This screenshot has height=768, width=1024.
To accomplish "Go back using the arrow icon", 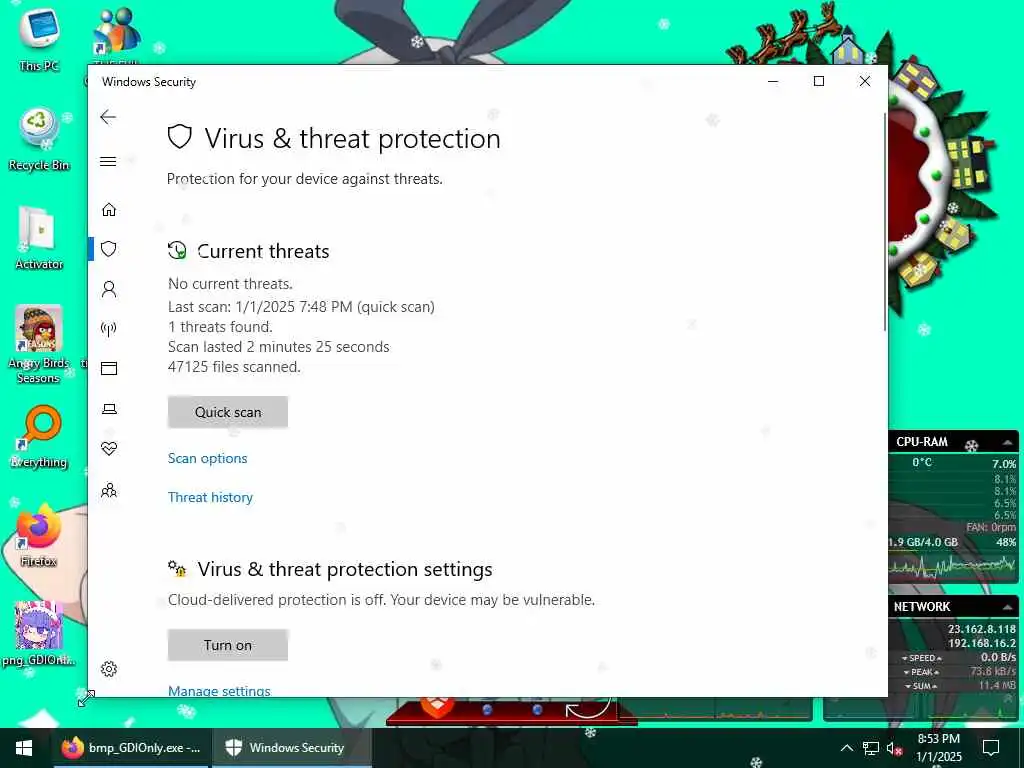I will pos(108,118).
